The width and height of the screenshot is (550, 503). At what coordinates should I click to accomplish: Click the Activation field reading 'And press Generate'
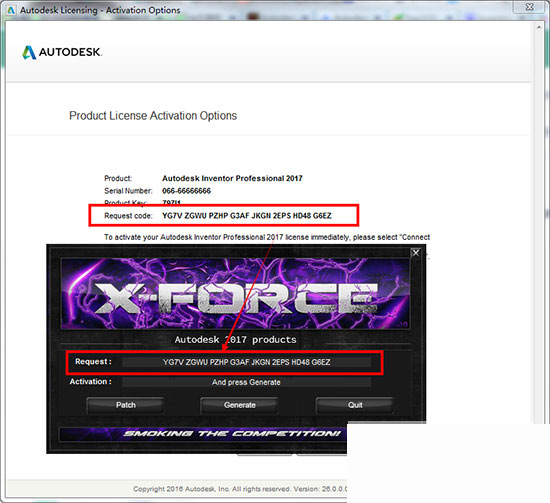(x=246, y=382)
